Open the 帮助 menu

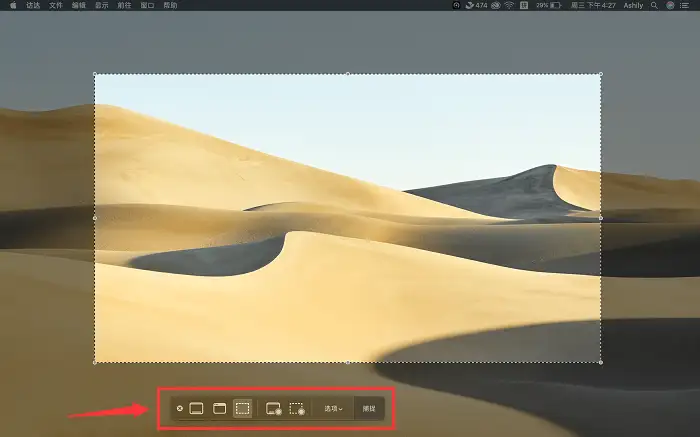click(x=170, y=5)
